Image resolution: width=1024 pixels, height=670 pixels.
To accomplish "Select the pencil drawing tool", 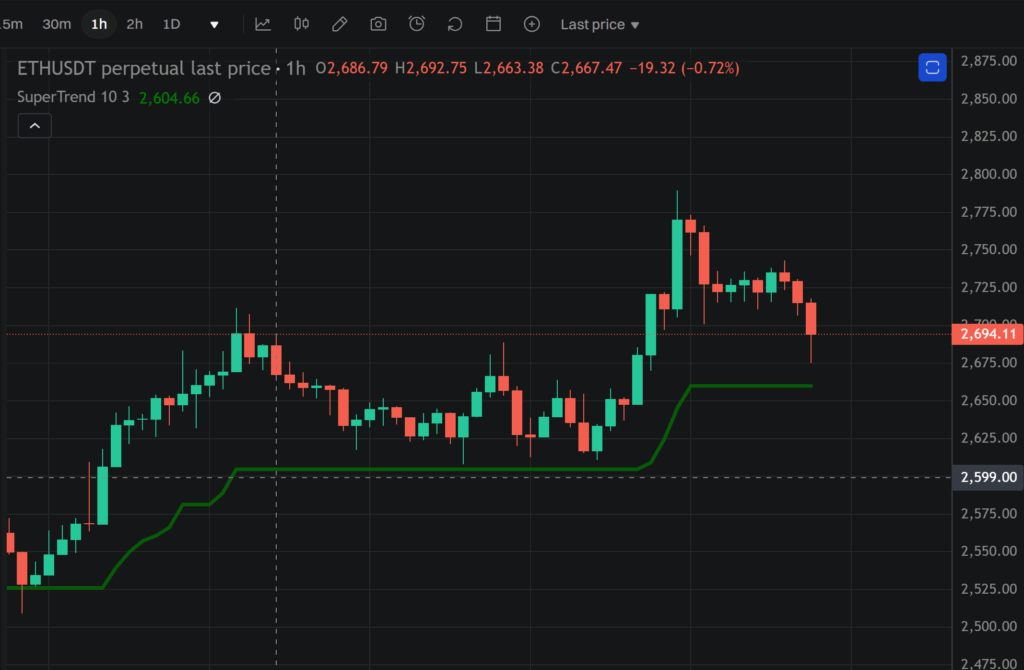I will click(x=340, y=24).
